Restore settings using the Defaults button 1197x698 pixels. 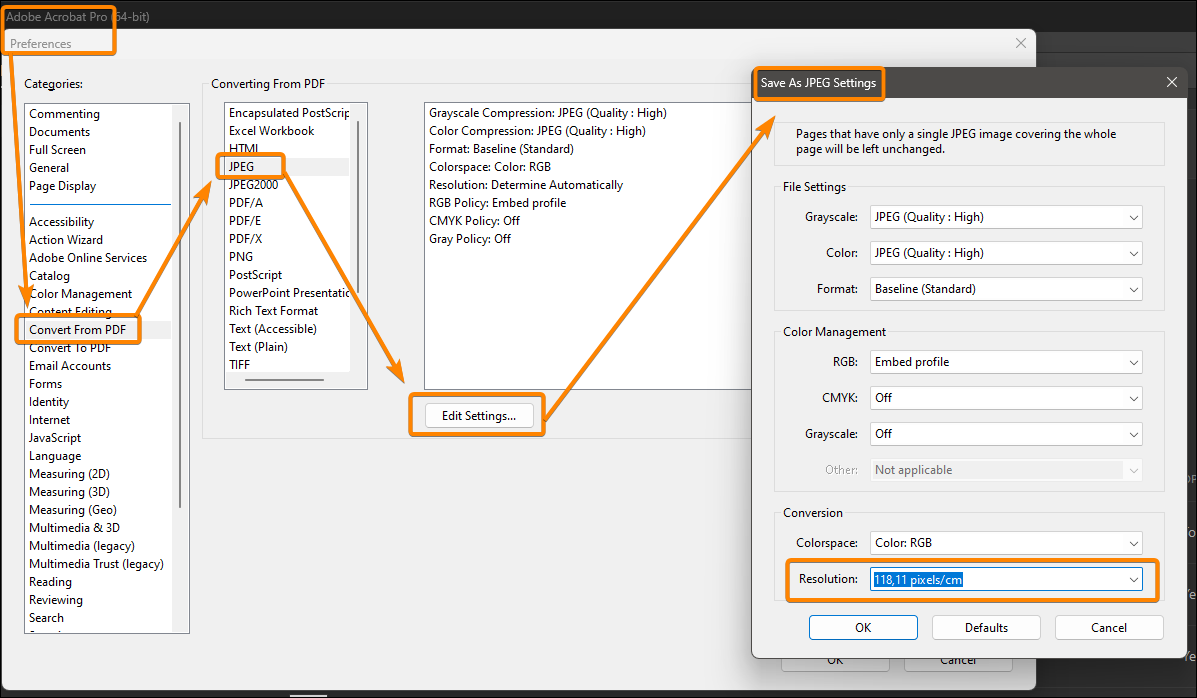coord(986,627)
